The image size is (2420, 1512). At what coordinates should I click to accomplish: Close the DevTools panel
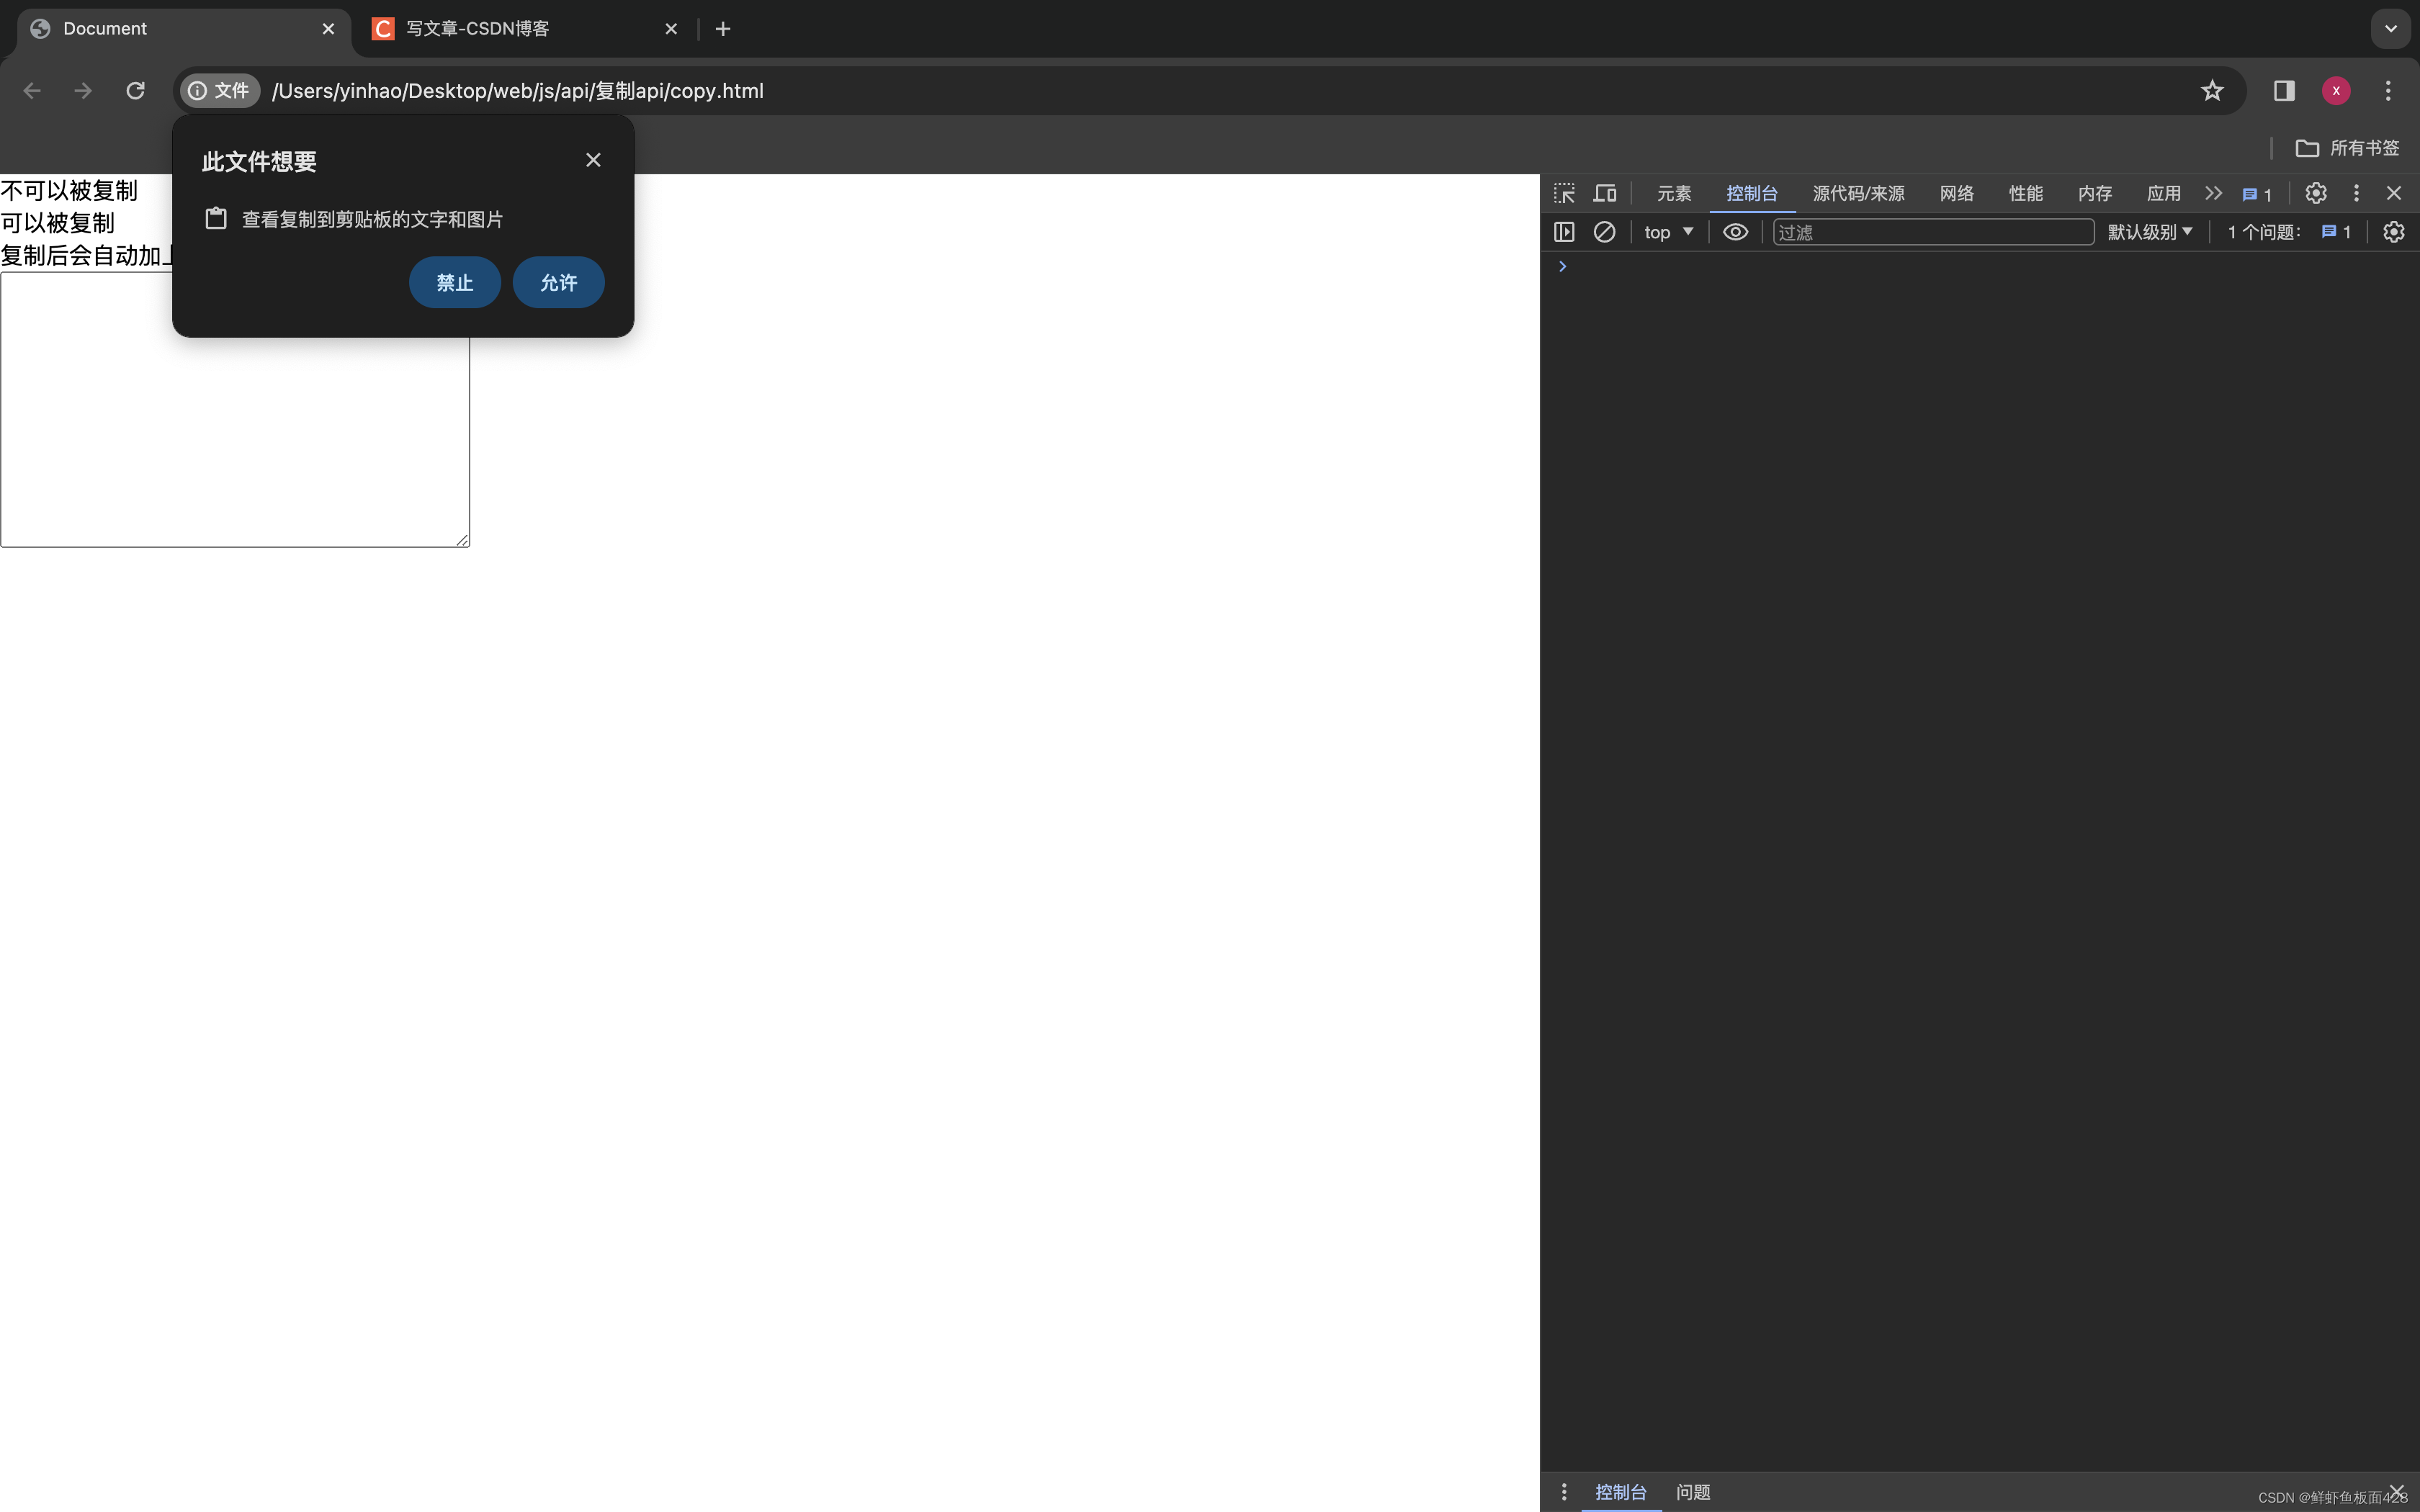pyautogui.click(x=2394, y=193)
